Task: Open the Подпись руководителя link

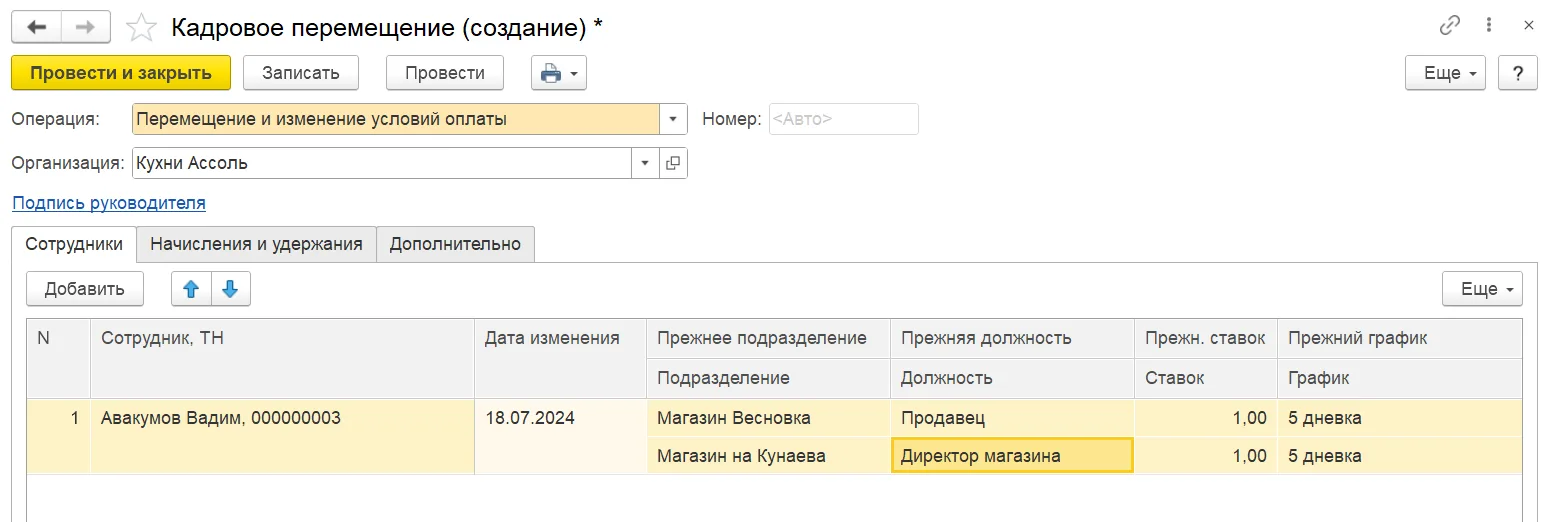Action: [x=109, y=203]
